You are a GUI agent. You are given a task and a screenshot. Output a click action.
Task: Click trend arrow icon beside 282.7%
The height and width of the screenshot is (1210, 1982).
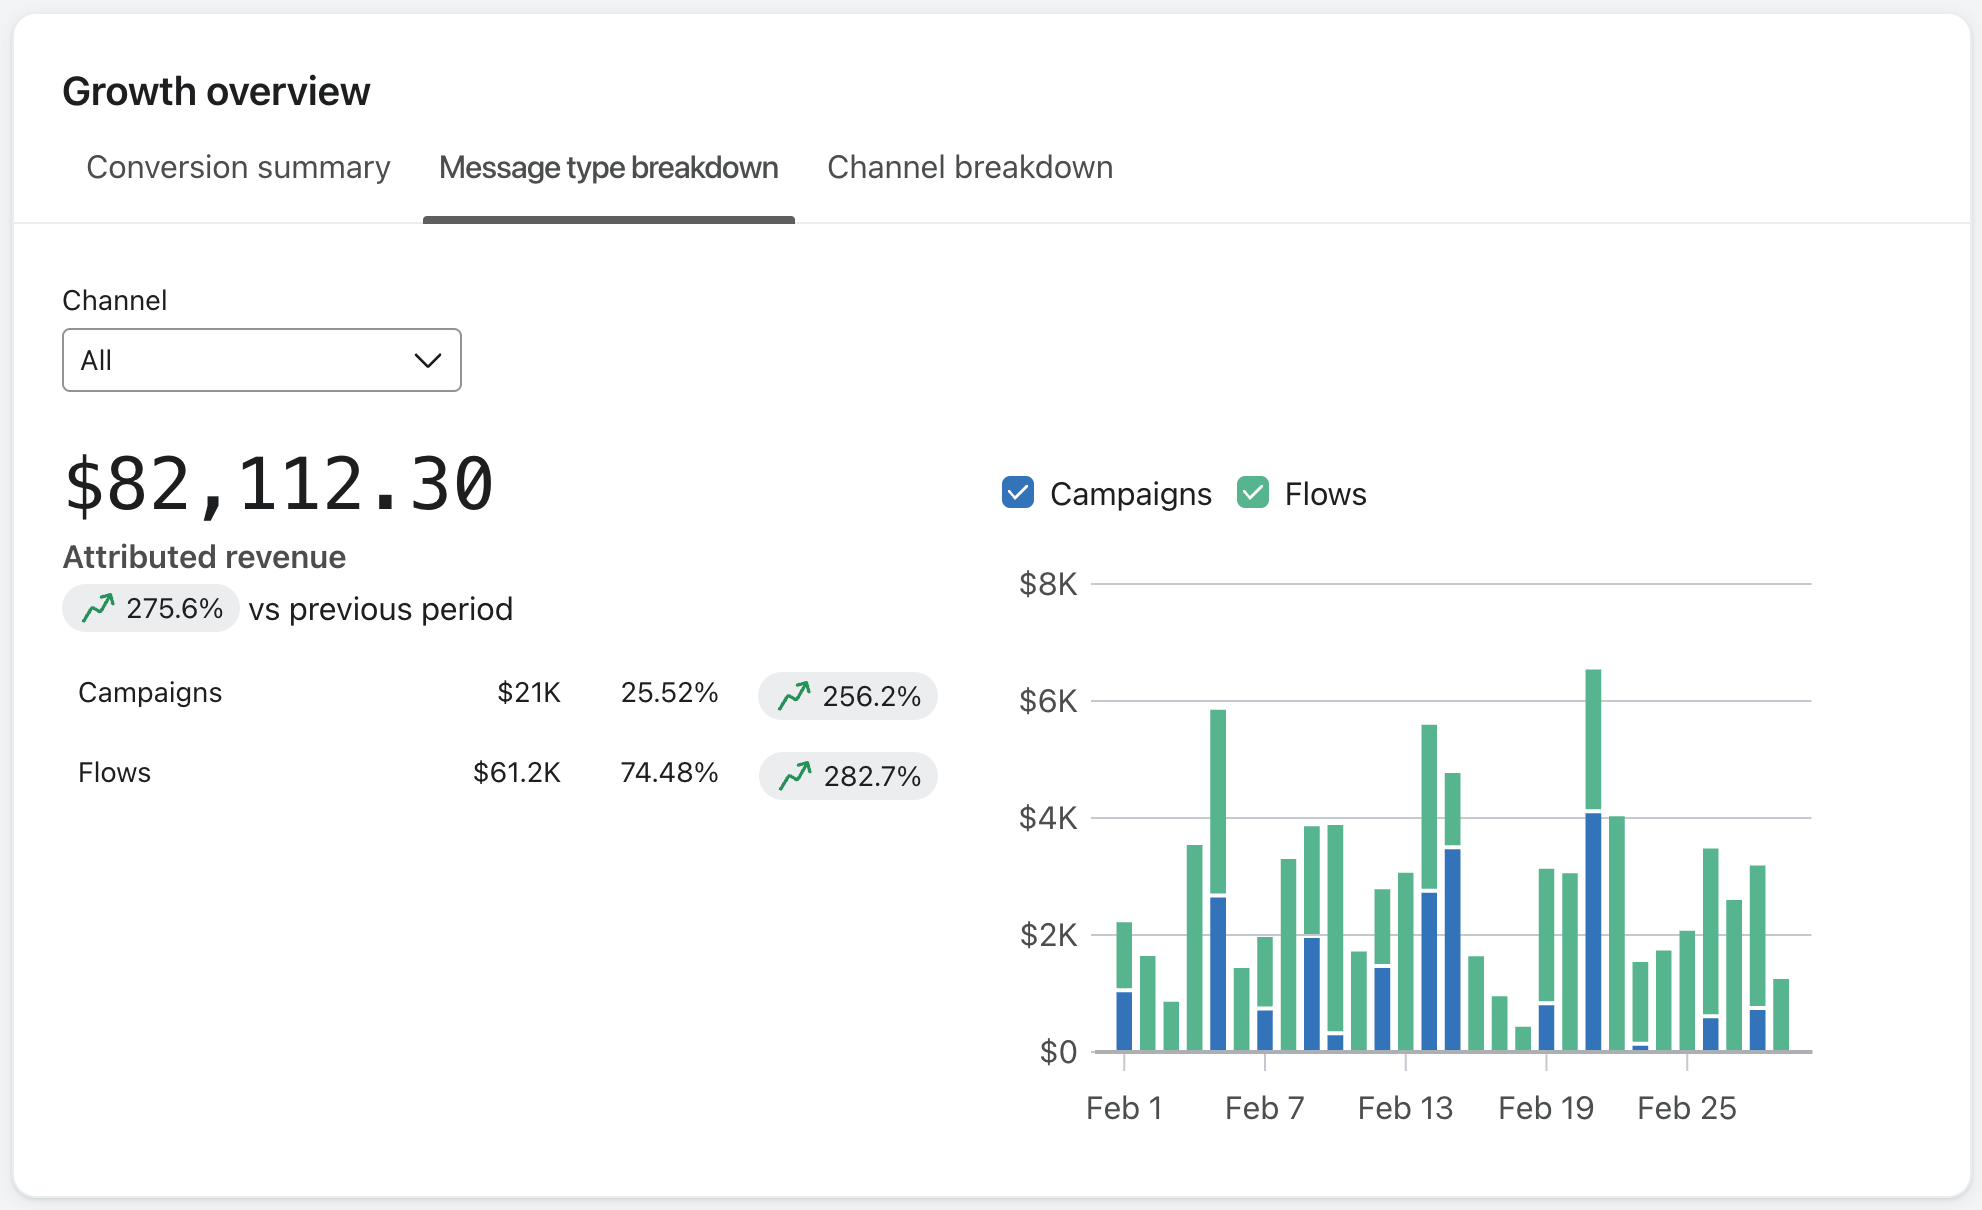(795, 776)
